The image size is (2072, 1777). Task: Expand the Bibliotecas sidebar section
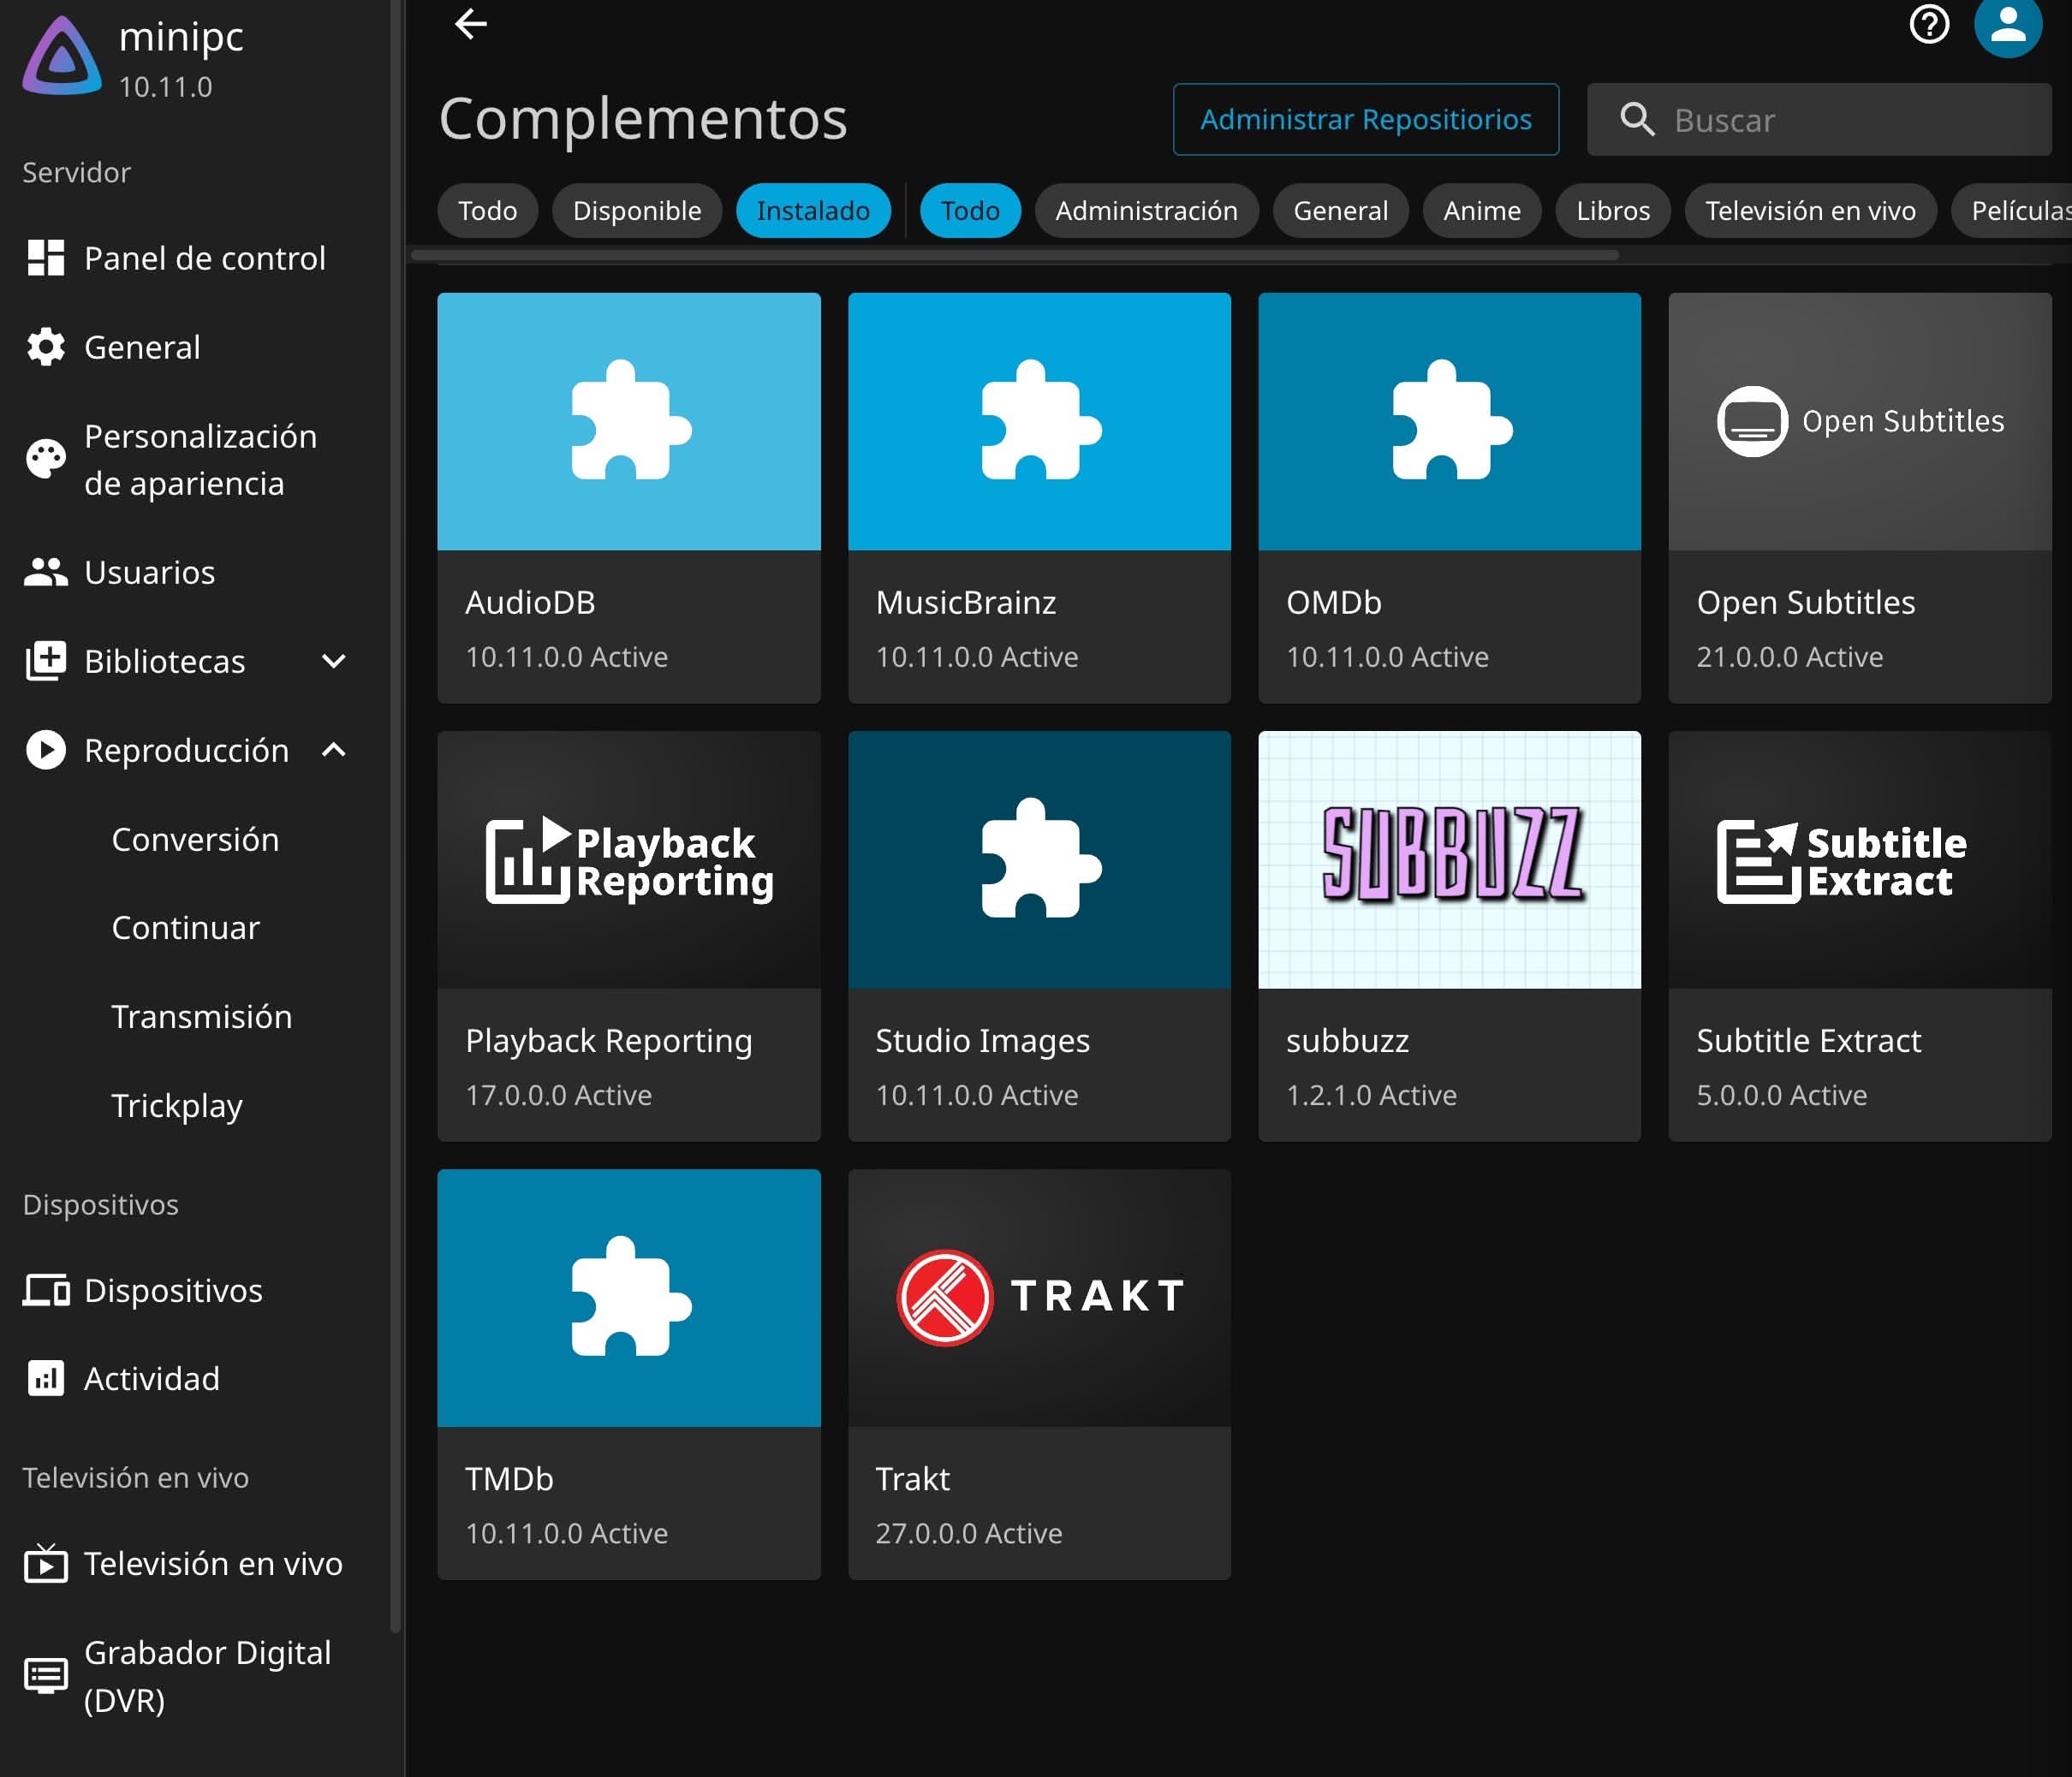point(334,661)
